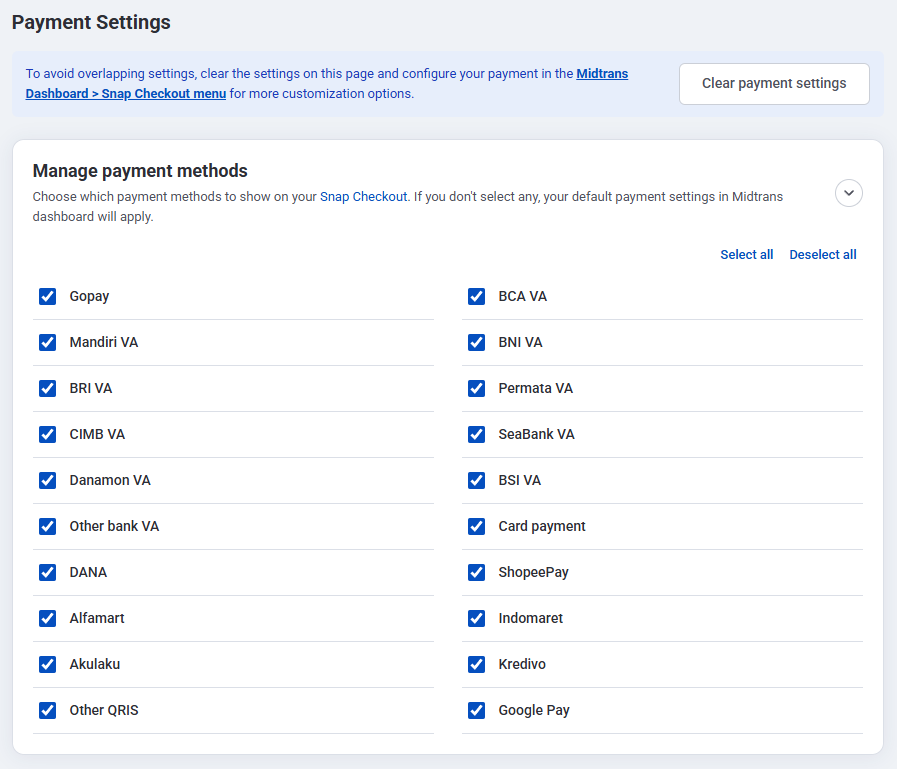Disable the Kredivo checkbox
The height and width of the screenshot is (769, 897).
pyautogui.click(x=477, y=664)
